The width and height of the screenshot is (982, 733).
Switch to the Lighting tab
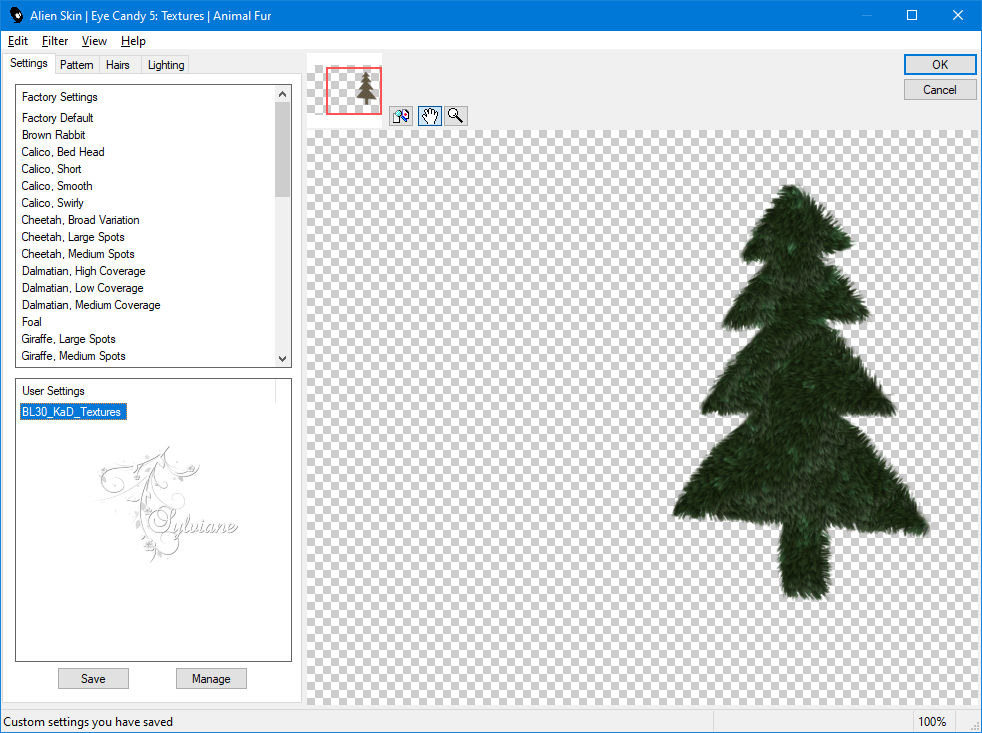(165, 65)
